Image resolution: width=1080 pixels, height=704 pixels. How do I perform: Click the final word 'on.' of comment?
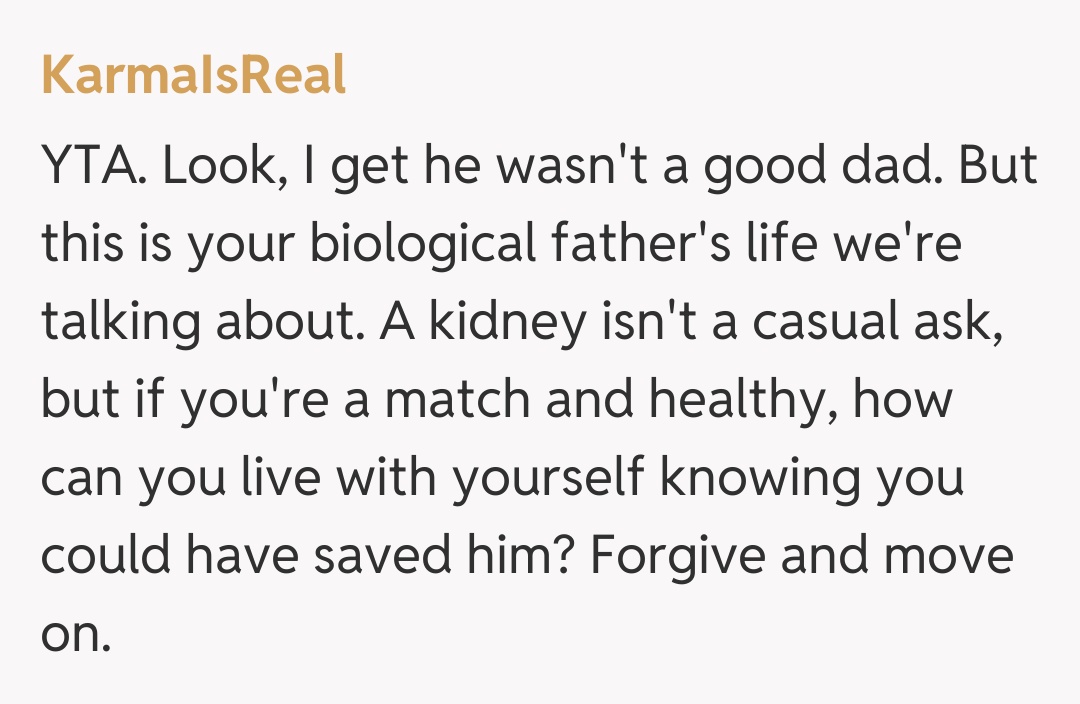tap(74, 632)
